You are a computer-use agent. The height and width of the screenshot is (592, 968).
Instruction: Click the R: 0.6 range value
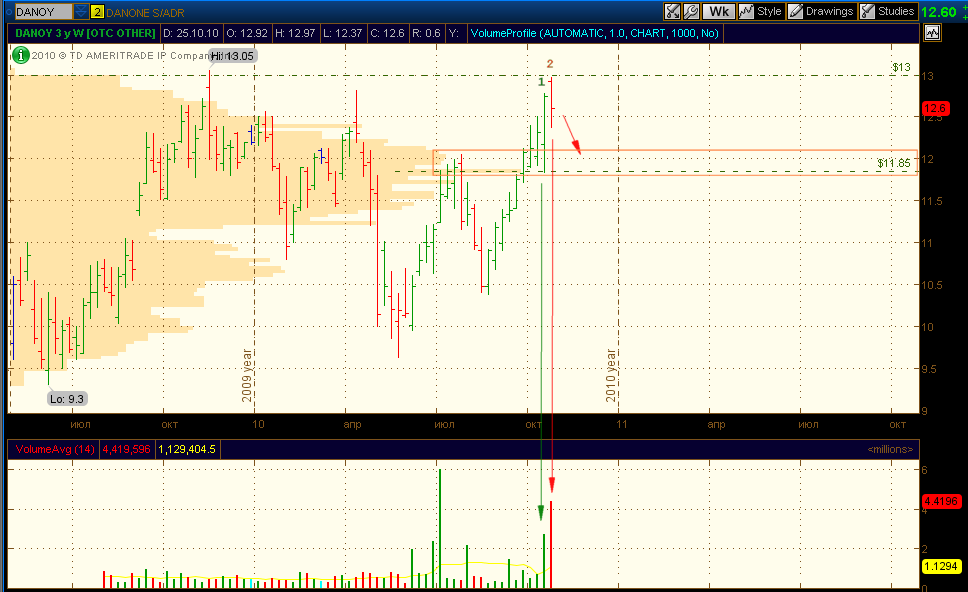tap(426, 33)
